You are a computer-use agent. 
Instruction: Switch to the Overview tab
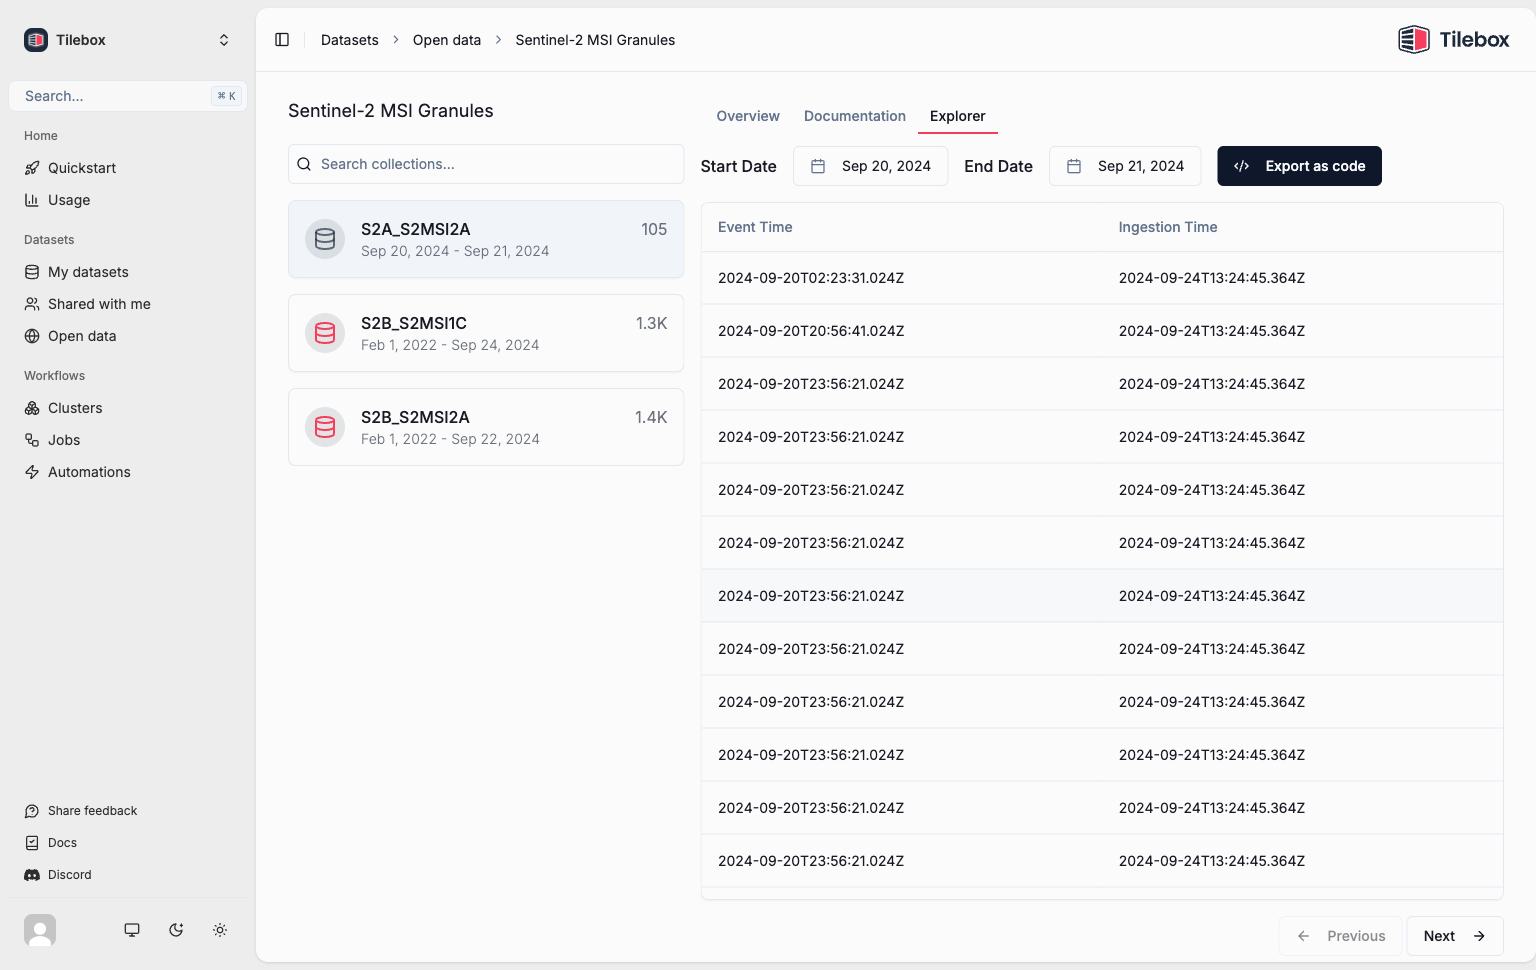click(748, 116)
